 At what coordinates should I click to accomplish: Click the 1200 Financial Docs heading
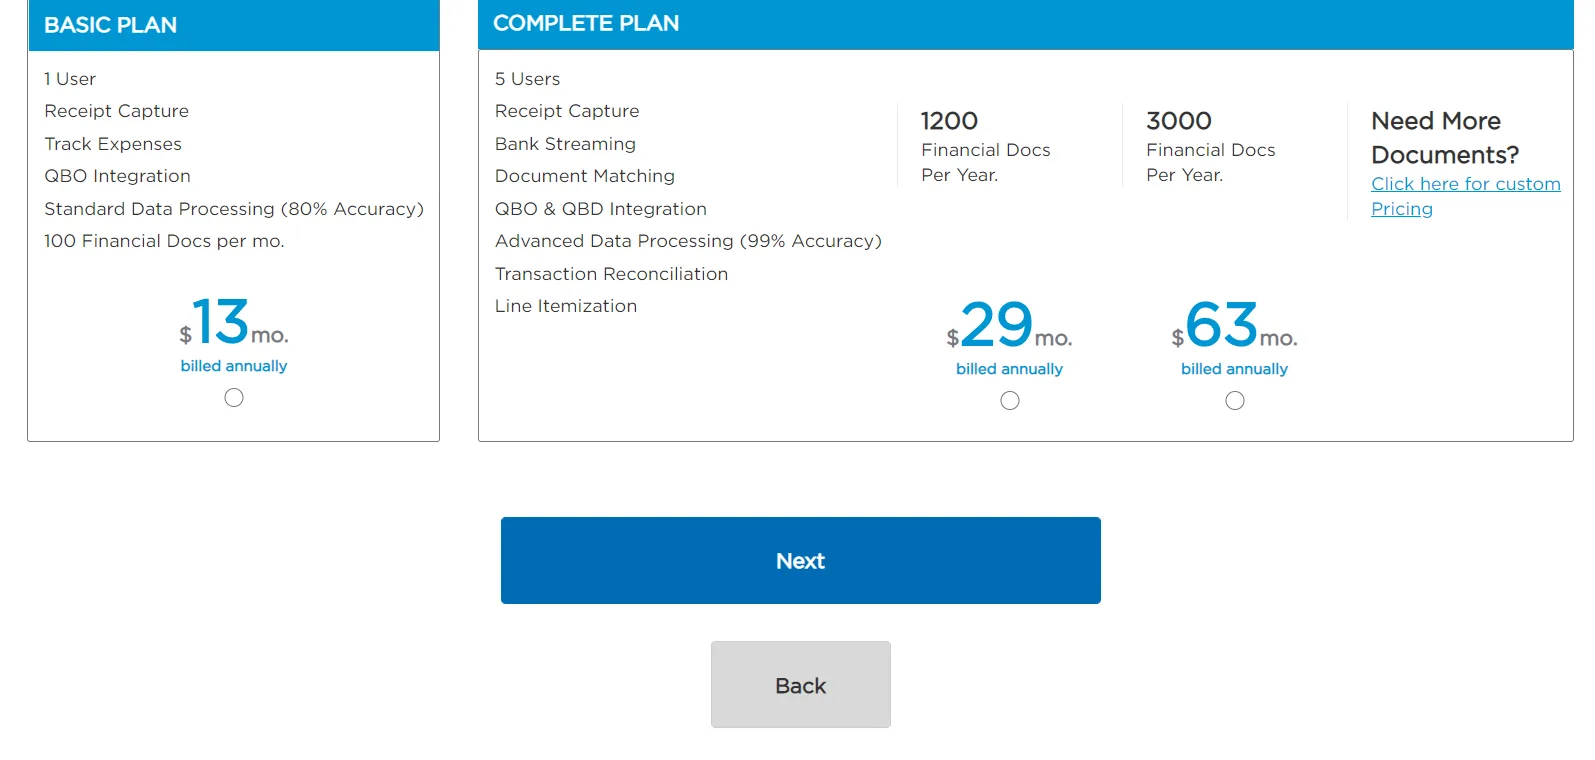click(x=949, y=121)
